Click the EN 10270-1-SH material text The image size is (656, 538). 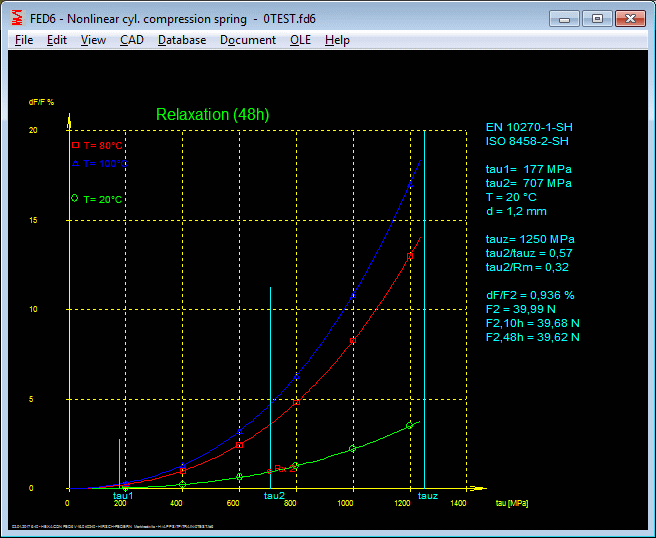(x=529, y=127)
